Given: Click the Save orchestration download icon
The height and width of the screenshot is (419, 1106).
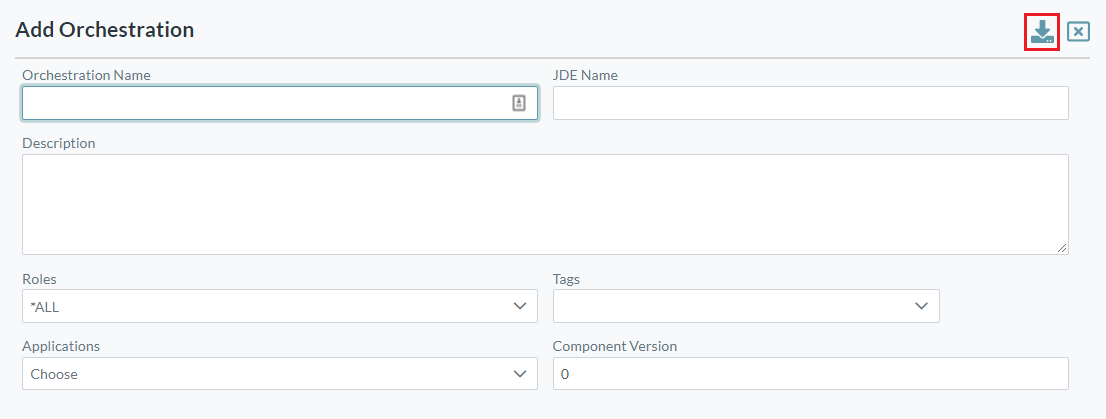Looking at the screenshot, I should 1042,32.
